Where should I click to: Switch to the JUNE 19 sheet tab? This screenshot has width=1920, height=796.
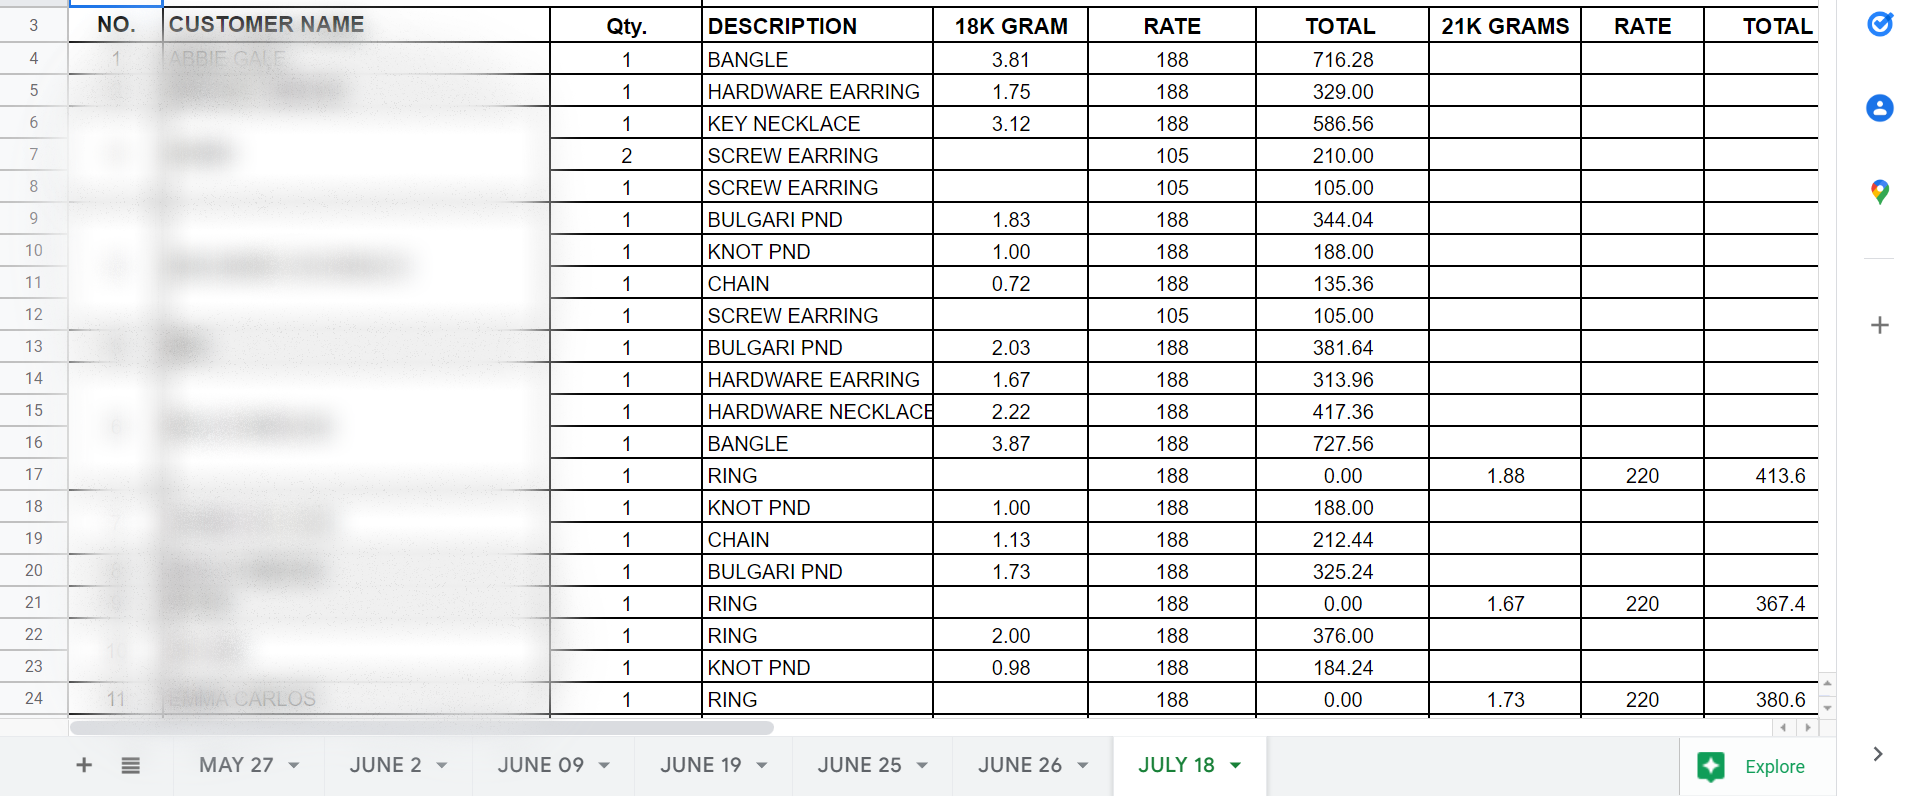pyautogui.click(x=700, y=765)
